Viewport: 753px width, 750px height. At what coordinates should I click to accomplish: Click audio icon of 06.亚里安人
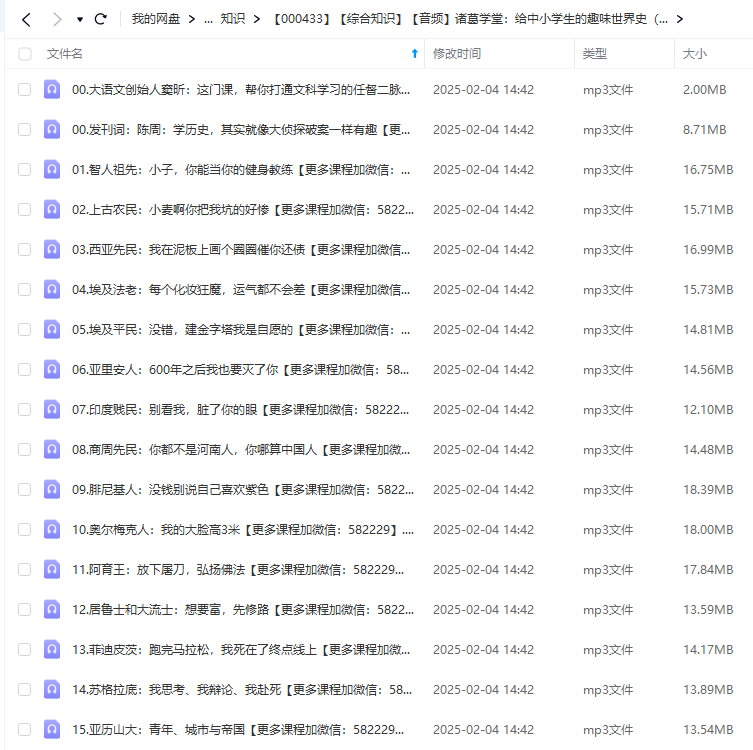pos(52,369)
